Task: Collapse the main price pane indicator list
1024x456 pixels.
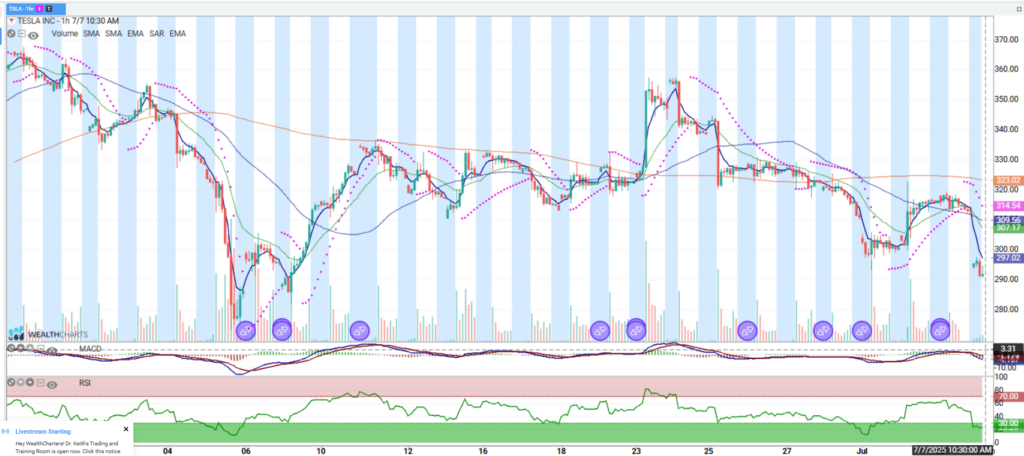Action: click(22, 33)
